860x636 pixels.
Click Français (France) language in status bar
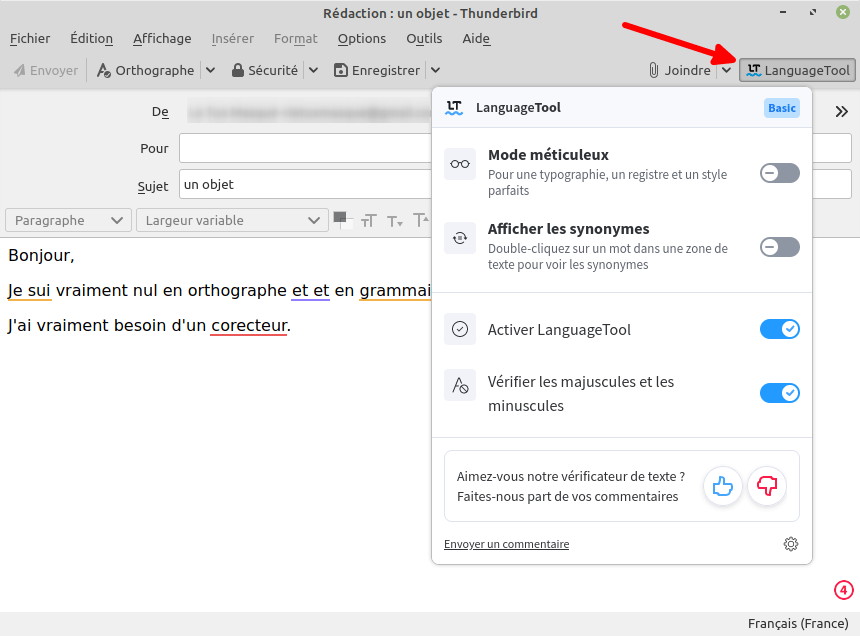[798, 623]
